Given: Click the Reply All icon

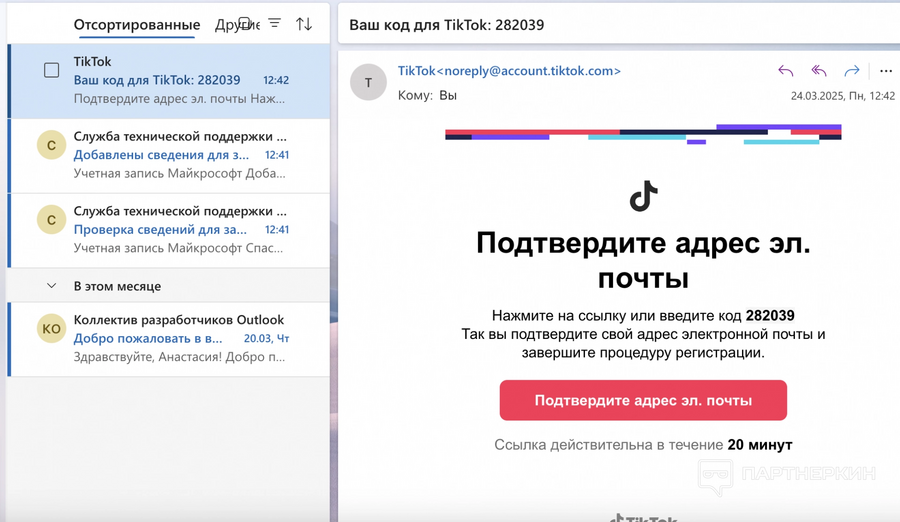Looking at the screenshot, I should point(818,71).
